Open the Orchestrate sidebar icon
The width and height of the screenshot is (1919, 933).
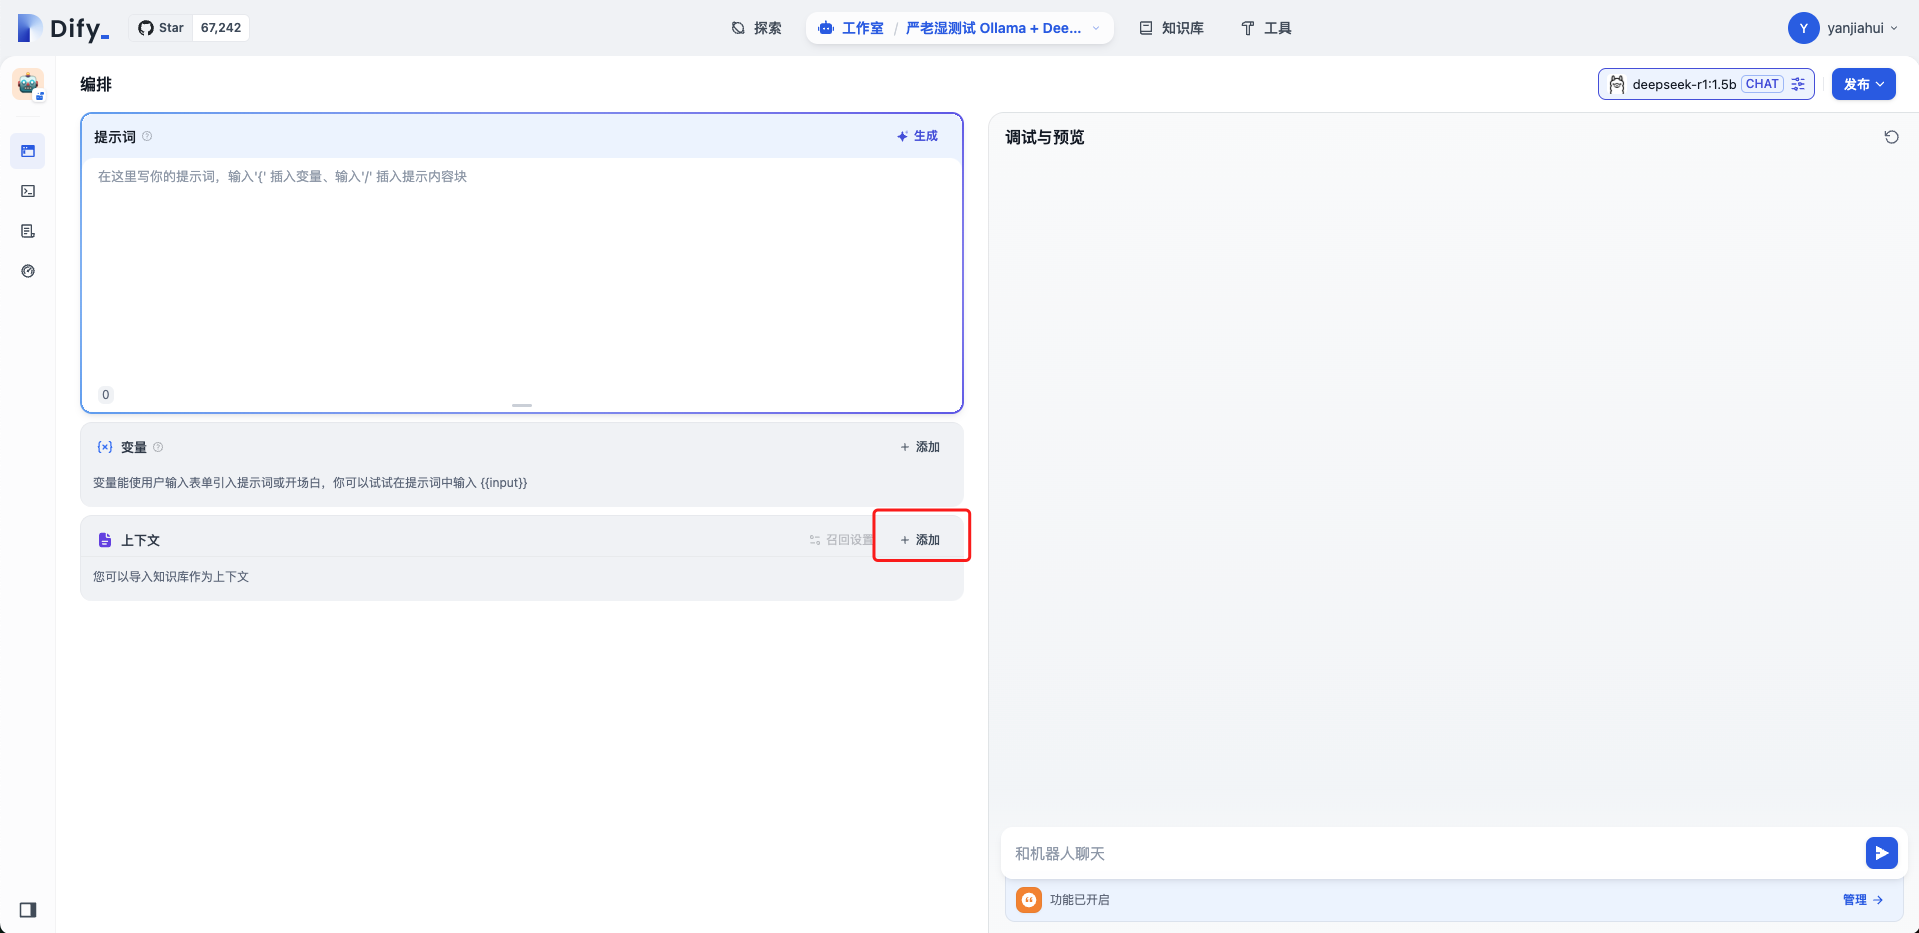(28, 151)
